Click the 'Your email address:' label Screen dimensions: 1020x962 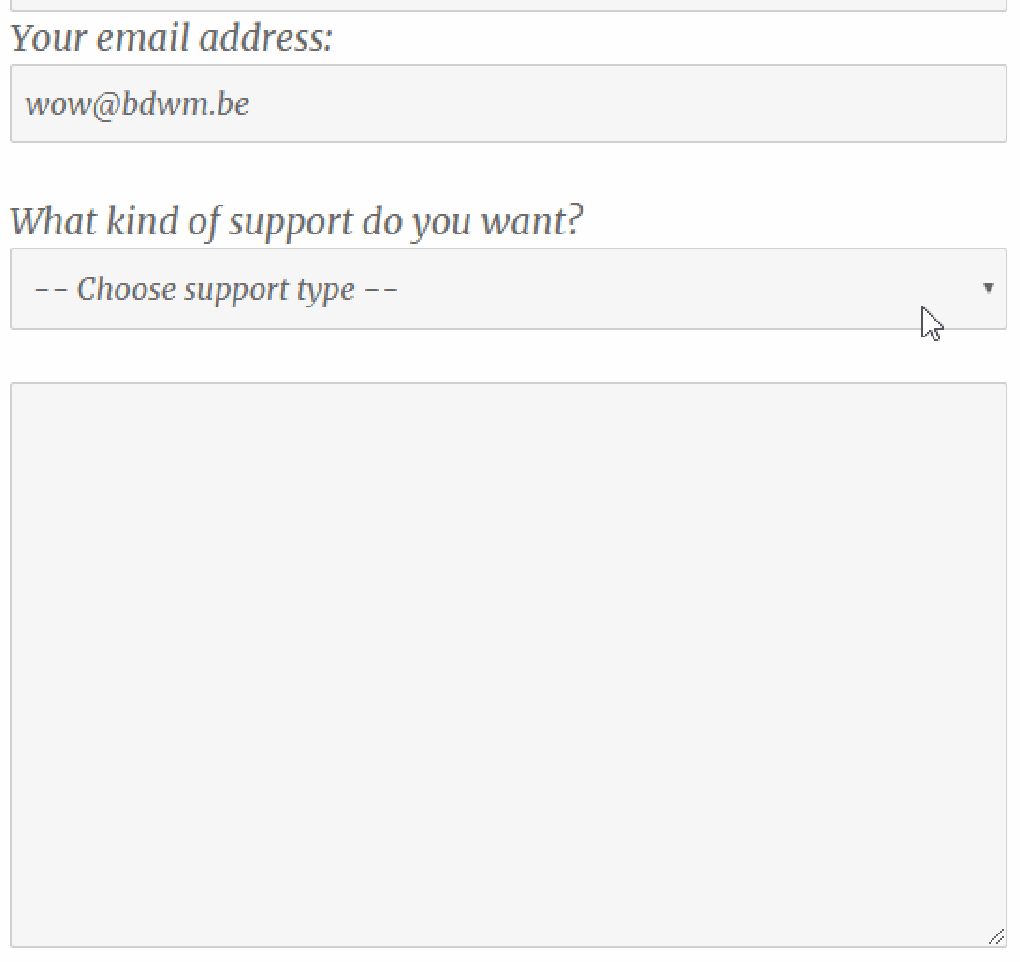click(172, 37)
